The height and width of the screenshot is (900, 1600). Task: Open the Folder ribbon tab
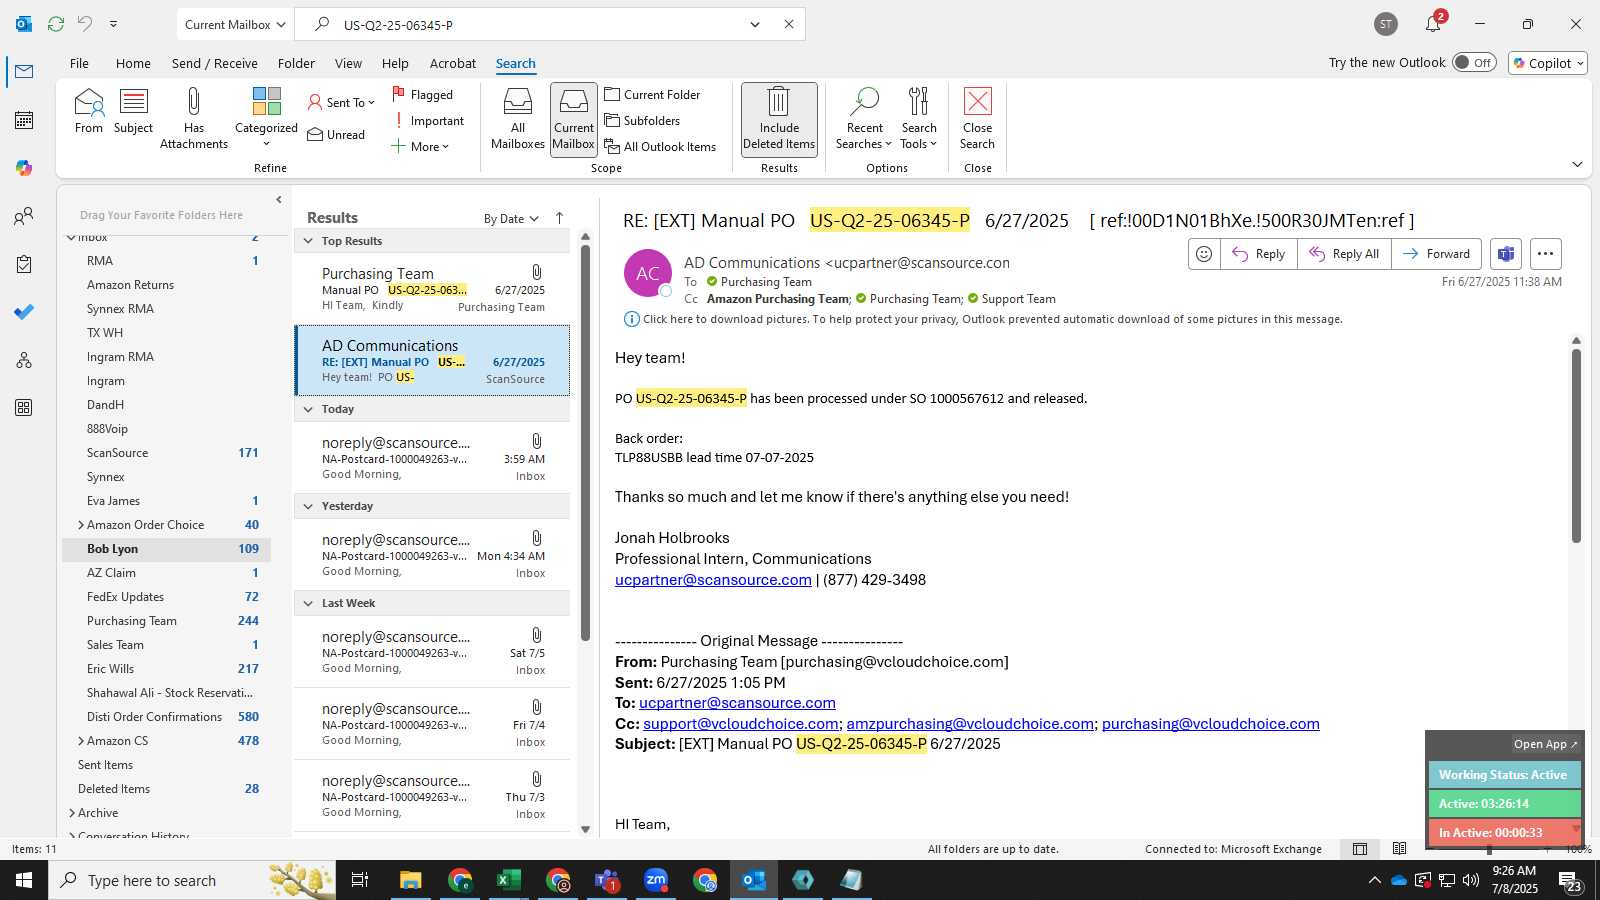click(296, 63)
